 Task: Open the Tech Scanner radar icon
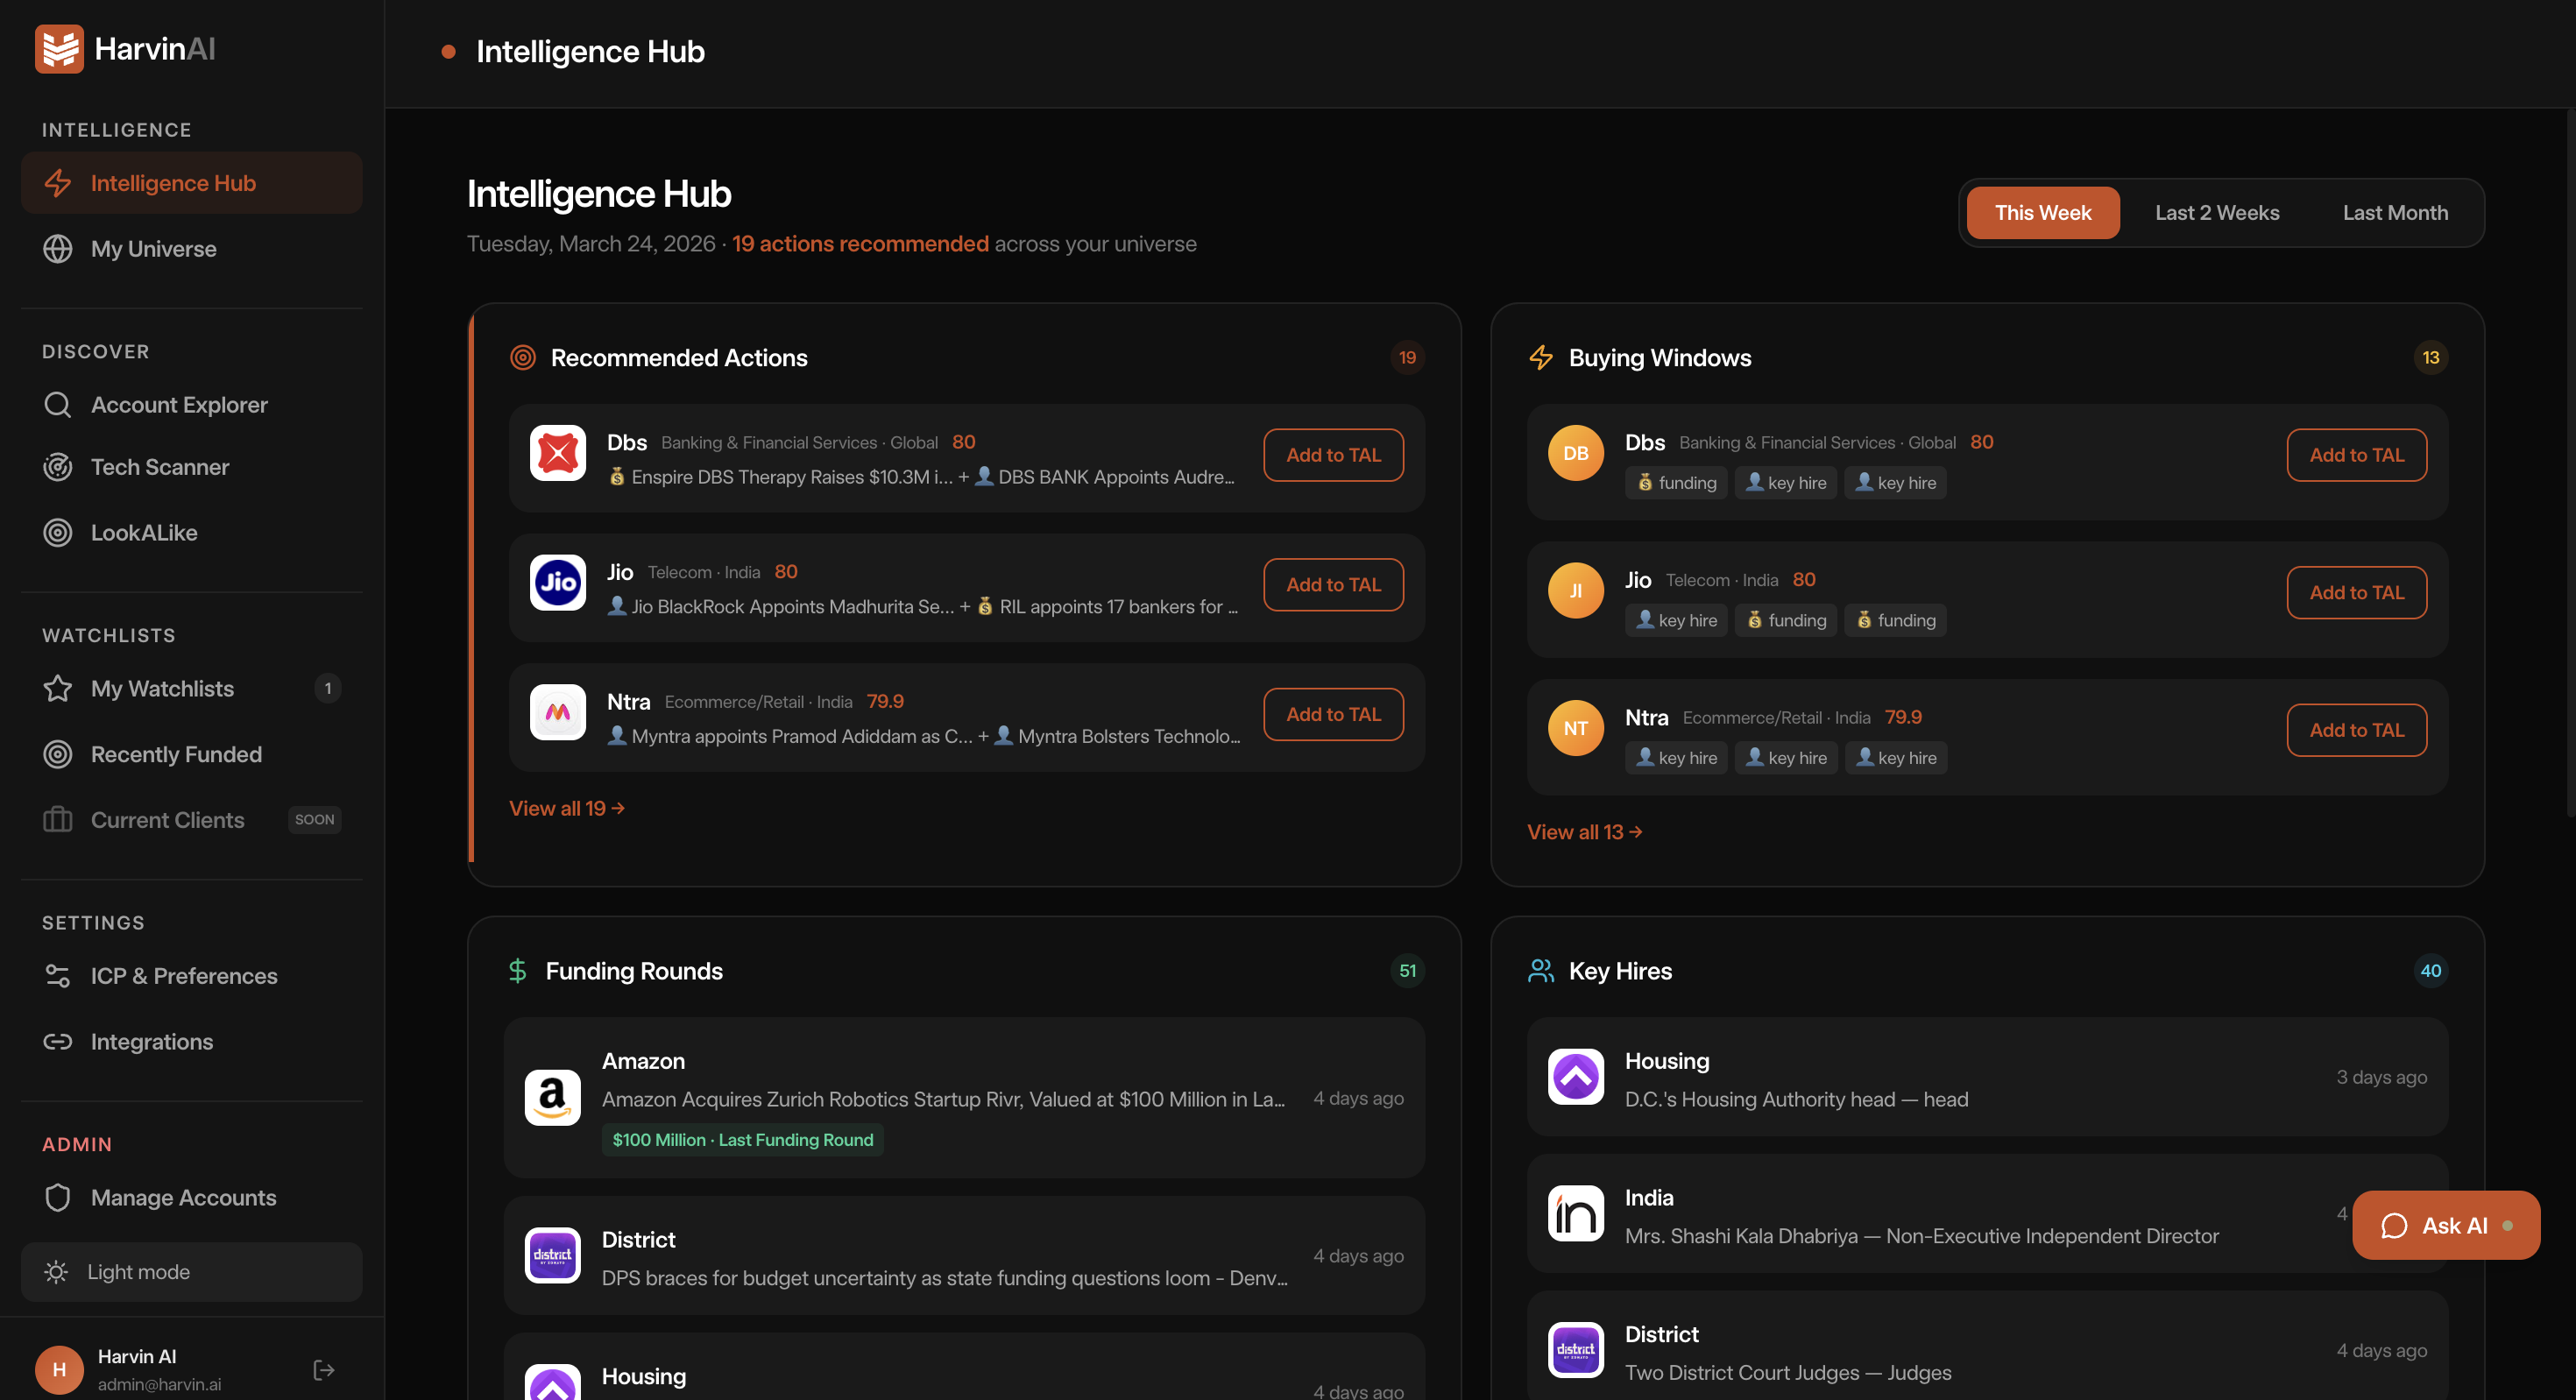(x=58, y=467)
